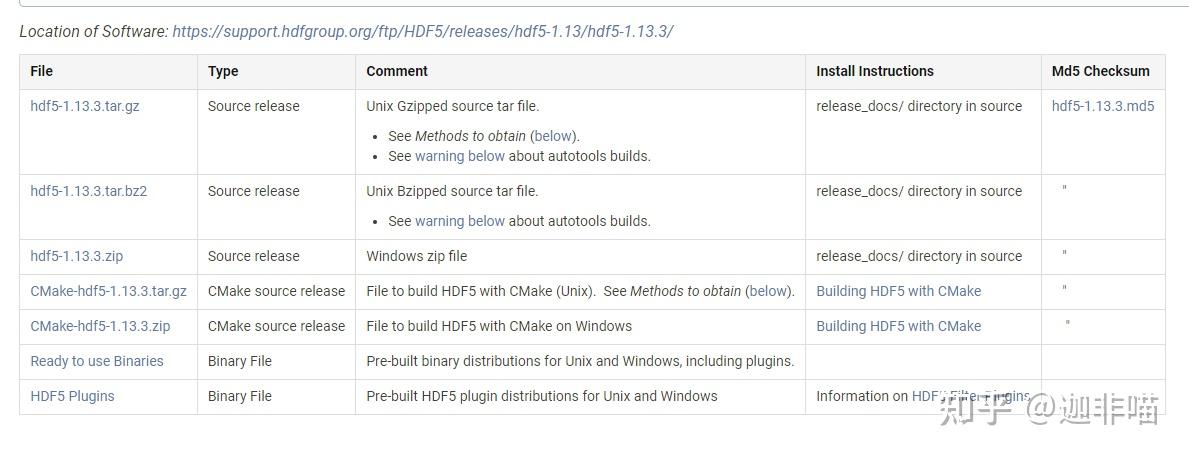
Task: Click the File column header
Action: point(42,71)
